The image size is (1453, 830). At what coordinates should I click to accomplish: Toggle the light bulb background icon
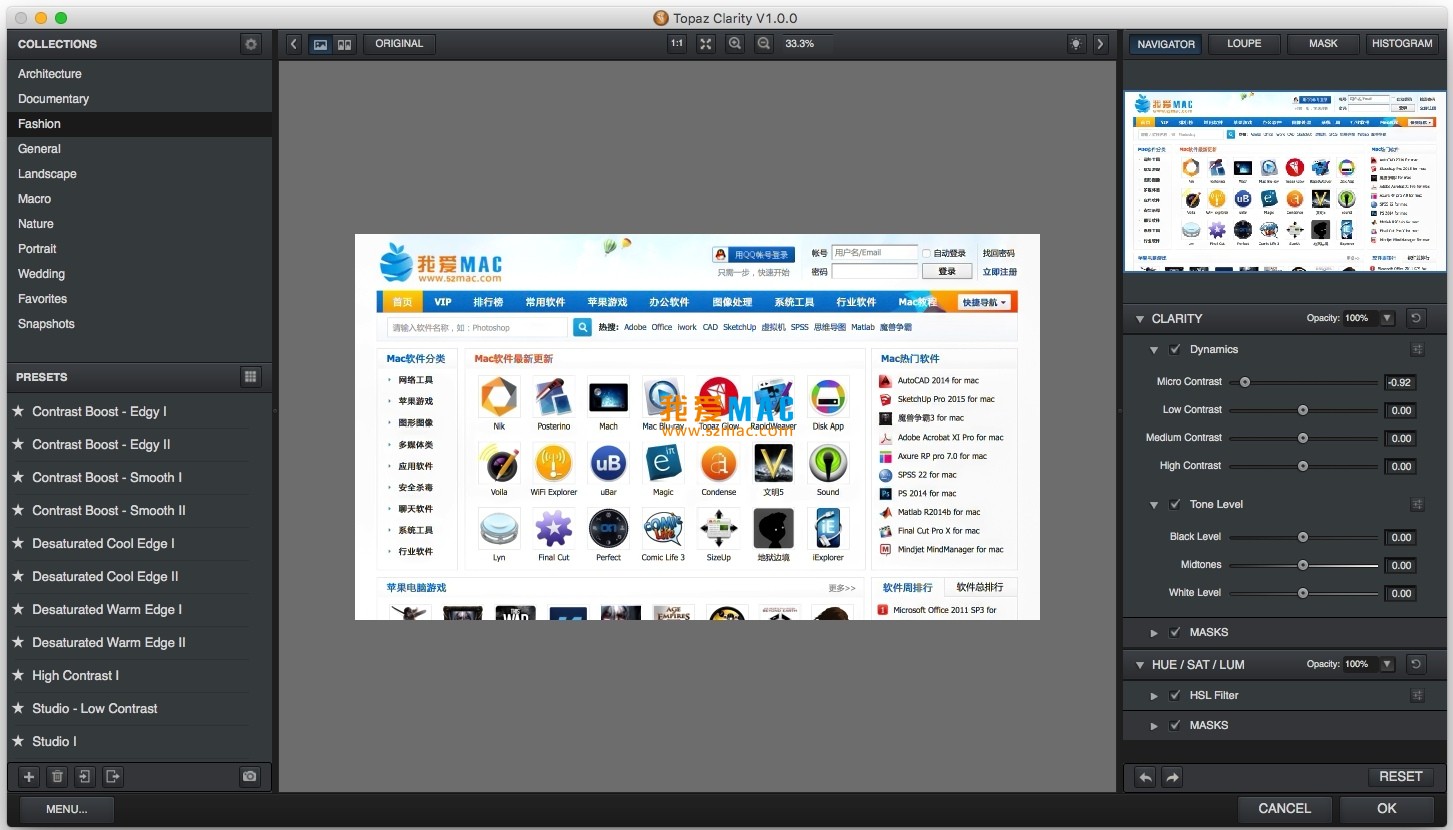pyautogui.click(x=1076, y=44)
